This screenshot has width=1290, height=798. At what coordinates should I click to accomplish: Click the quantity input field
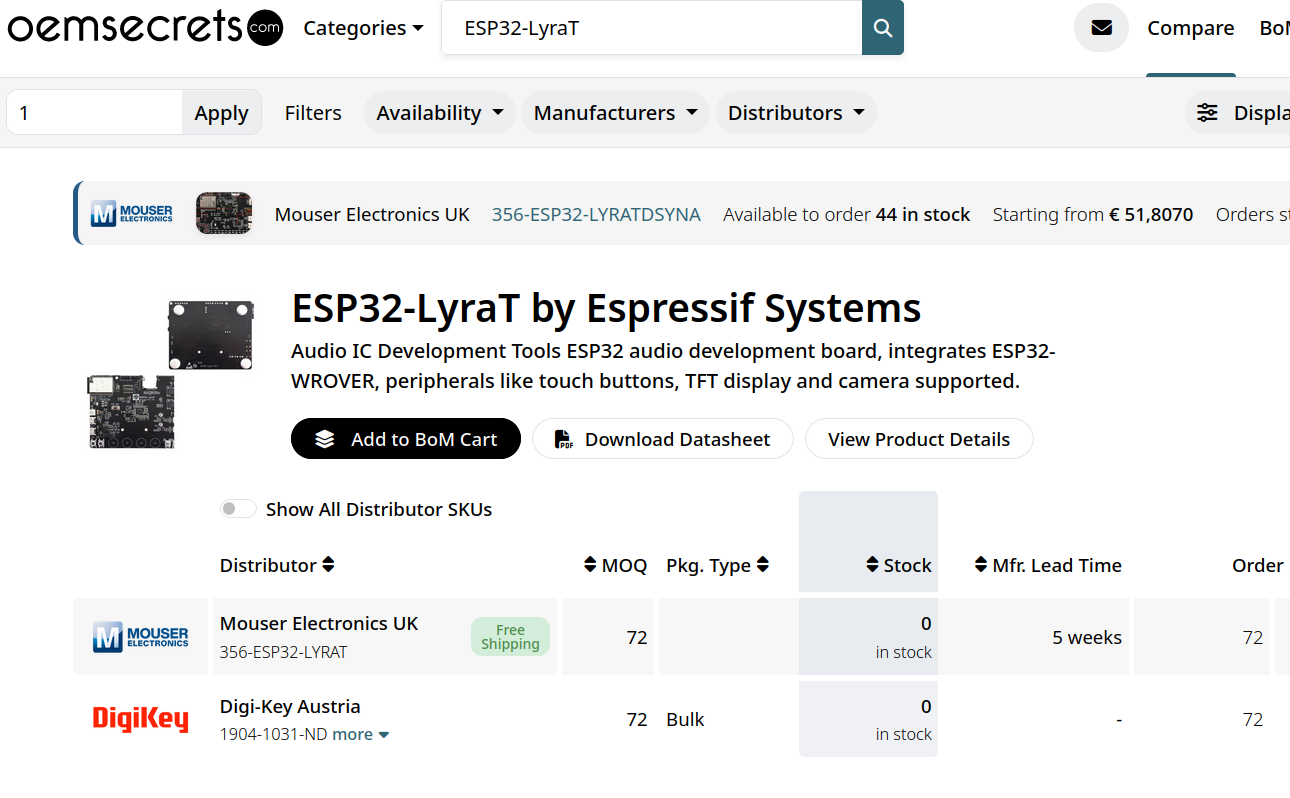tap(94, 113)
